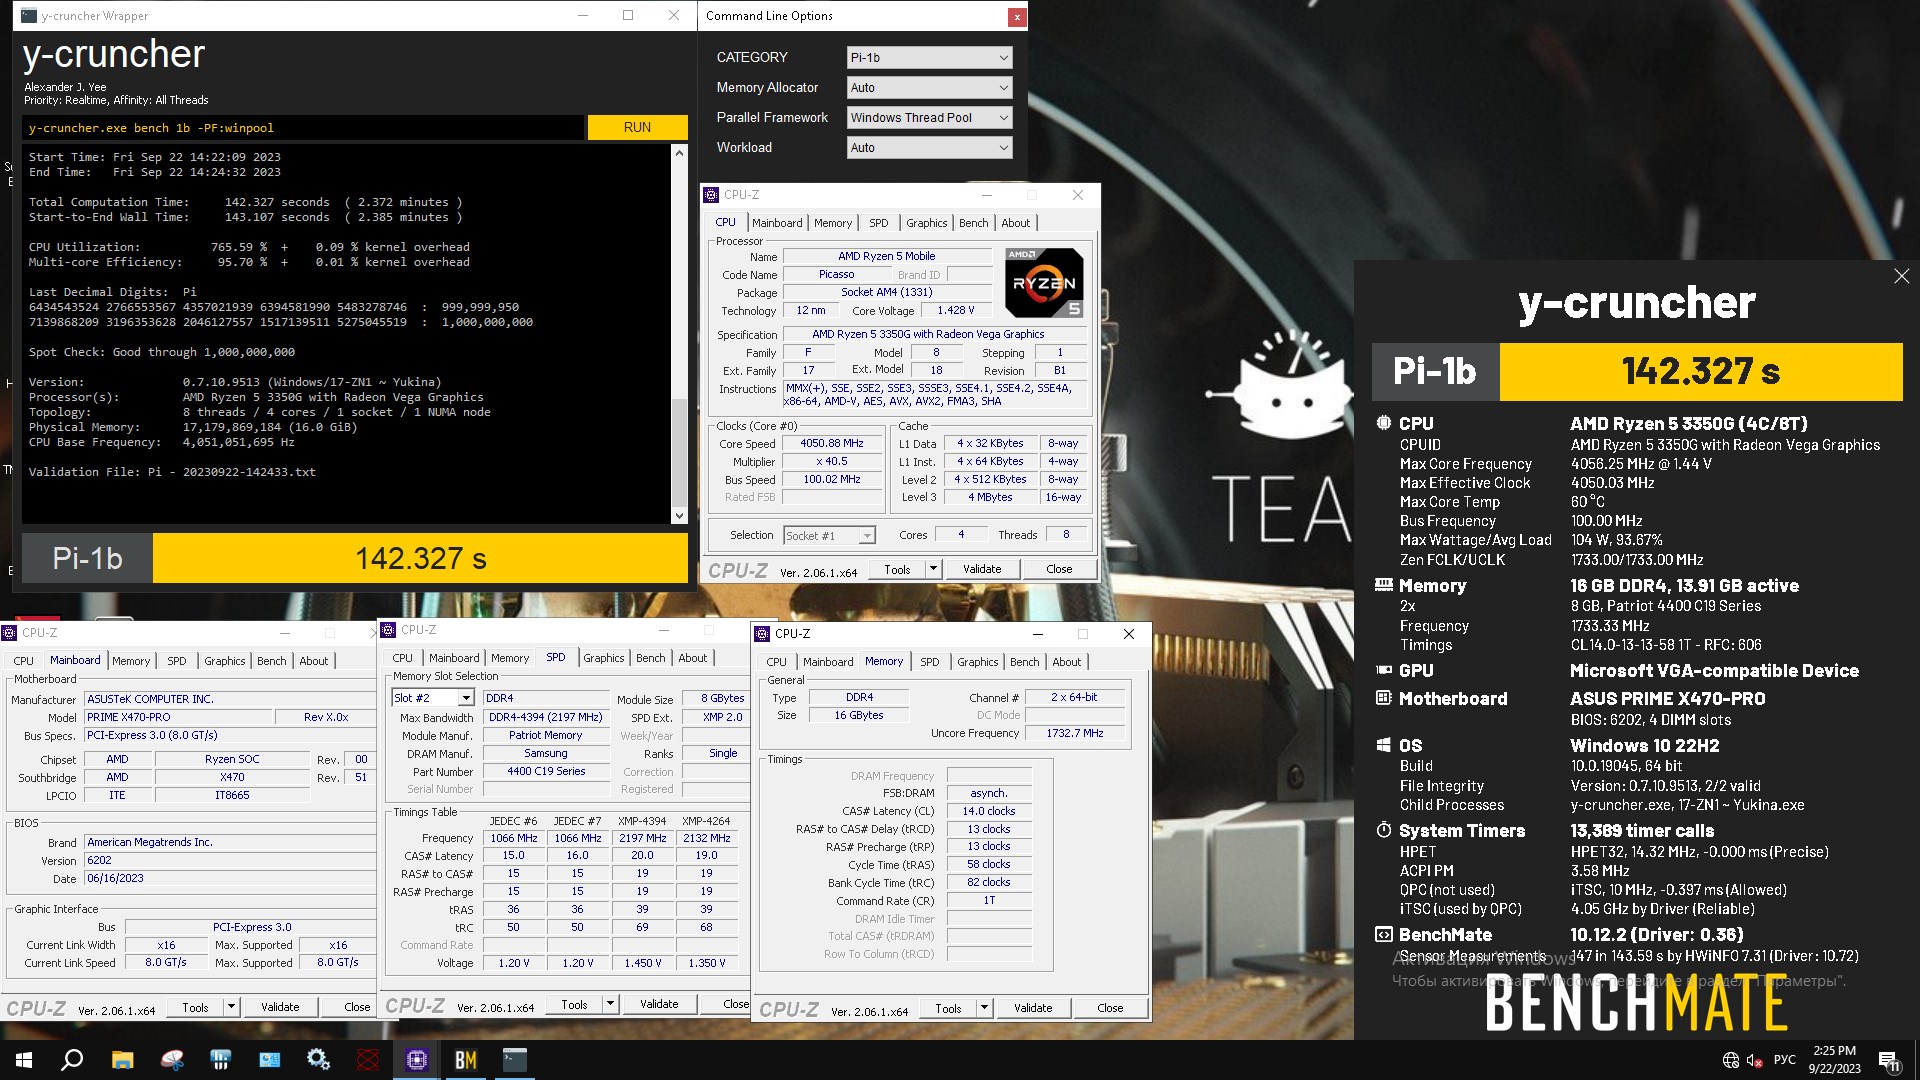This screenshot has height=1080, width=1920.
Task: Open Memory tab in Mainboard CPU-Z window
Action: click(x=131, y=661)
